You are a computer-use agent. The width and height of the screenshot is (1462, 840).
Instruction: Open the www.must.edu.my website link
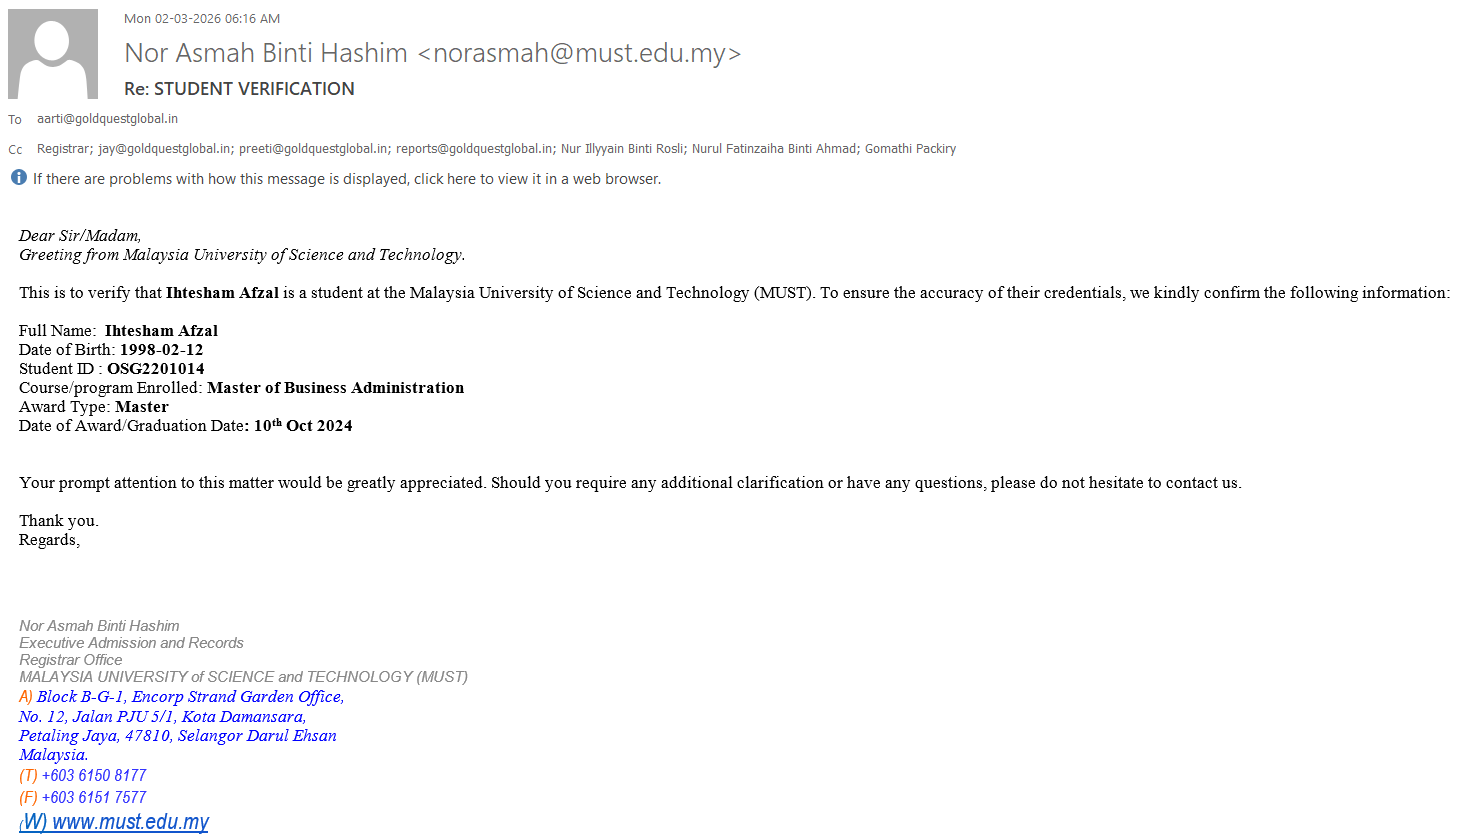click(130, 822)
